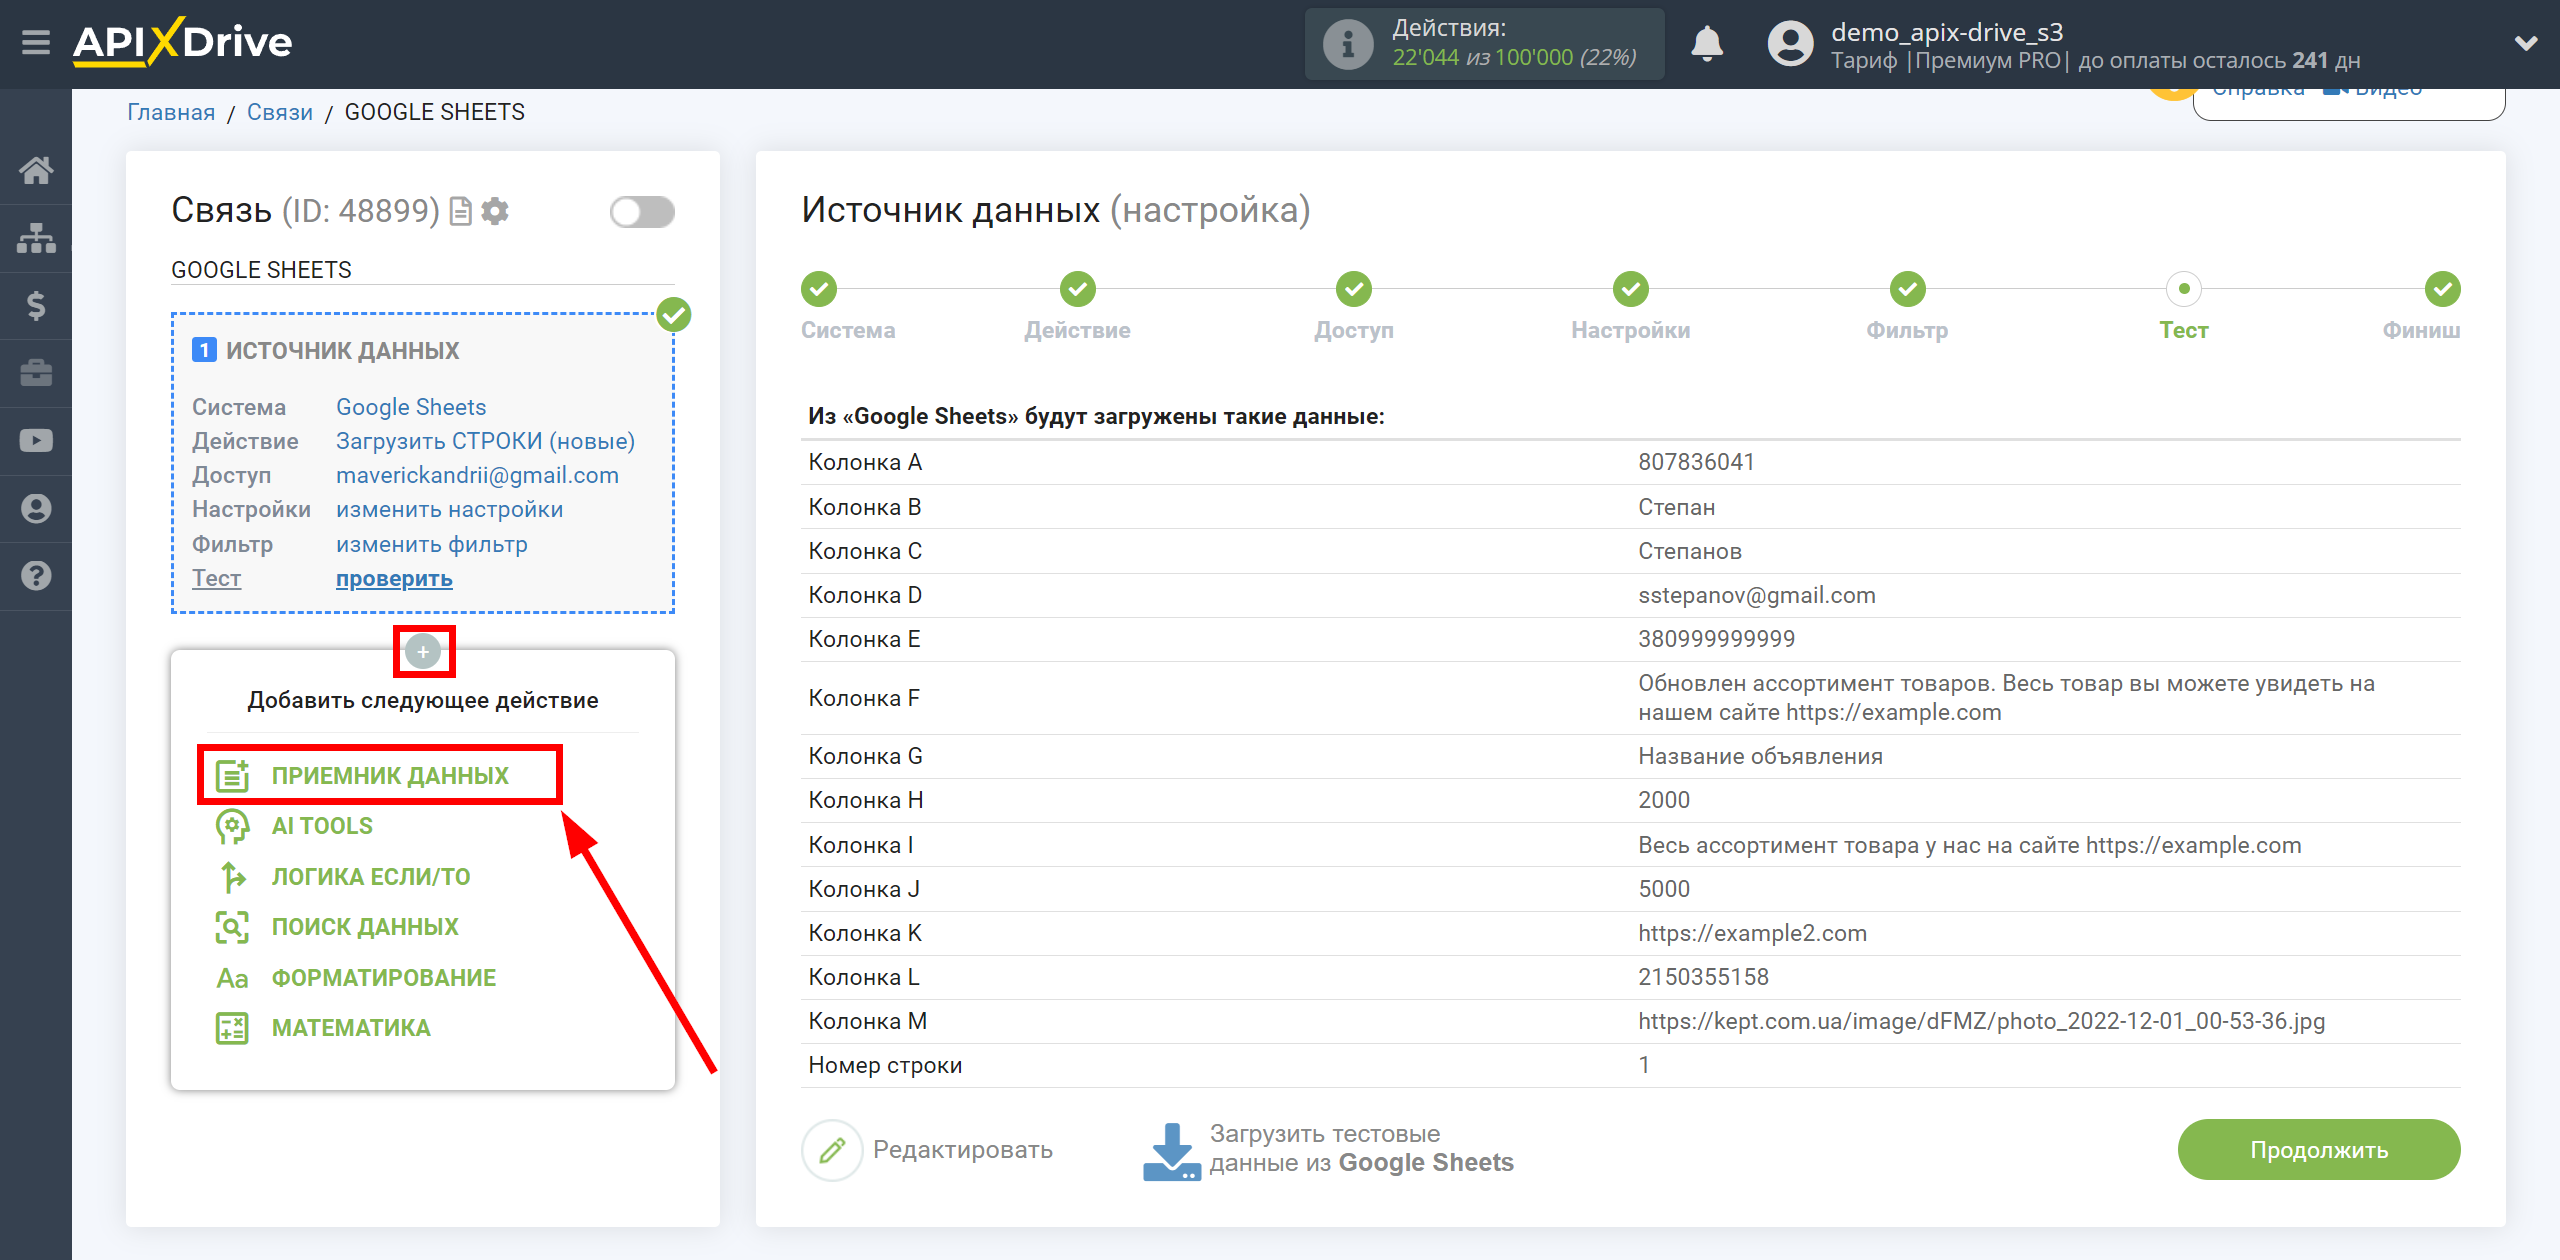This screenshot has width=2560, height=1260.
Task: Go to Фильтр step
Action: coord(1907,290)
